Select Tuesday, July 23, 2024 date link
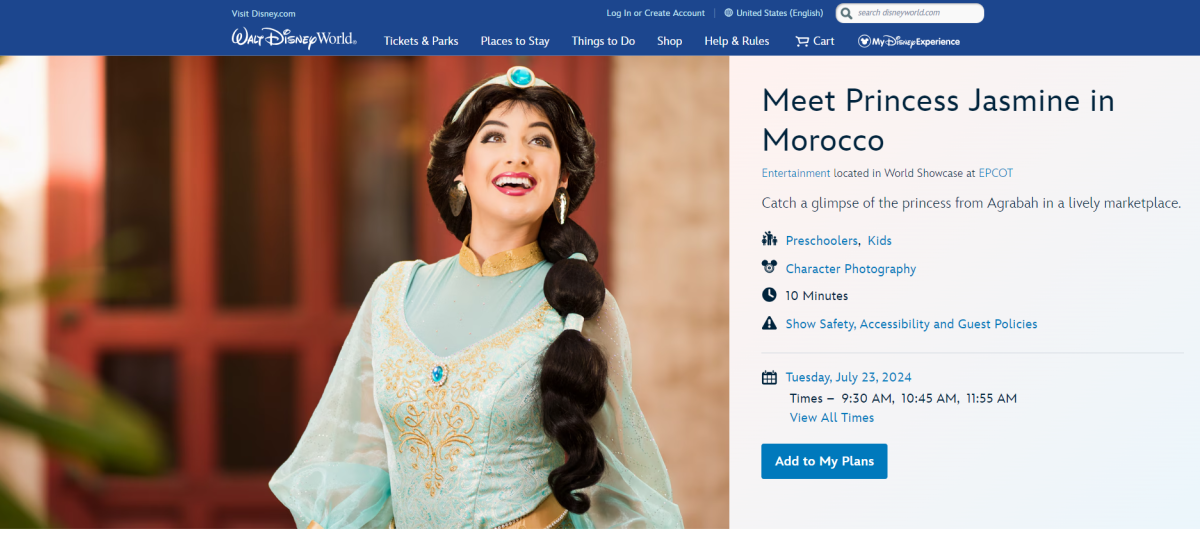Viewport: 1200px width, 536px height. [848, 378]
